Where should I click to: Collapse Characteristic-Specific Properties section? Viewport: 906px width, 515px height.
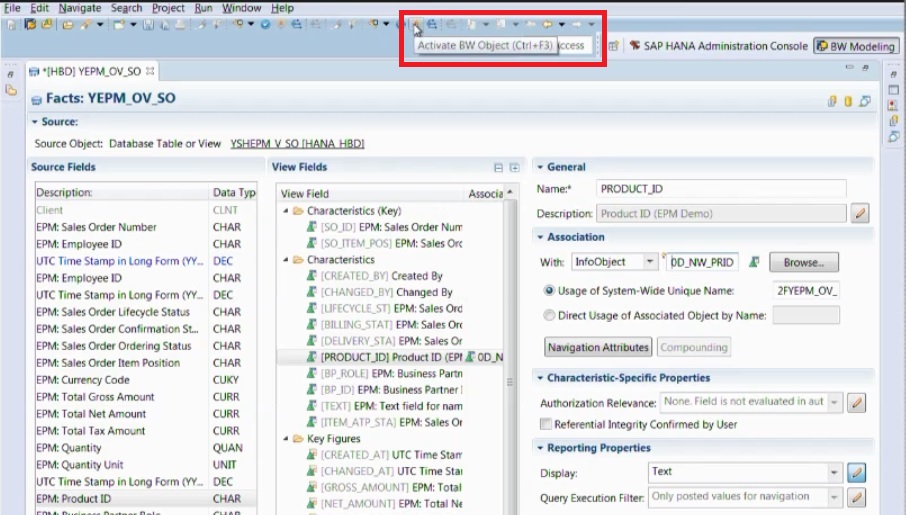tap(540, 378)
